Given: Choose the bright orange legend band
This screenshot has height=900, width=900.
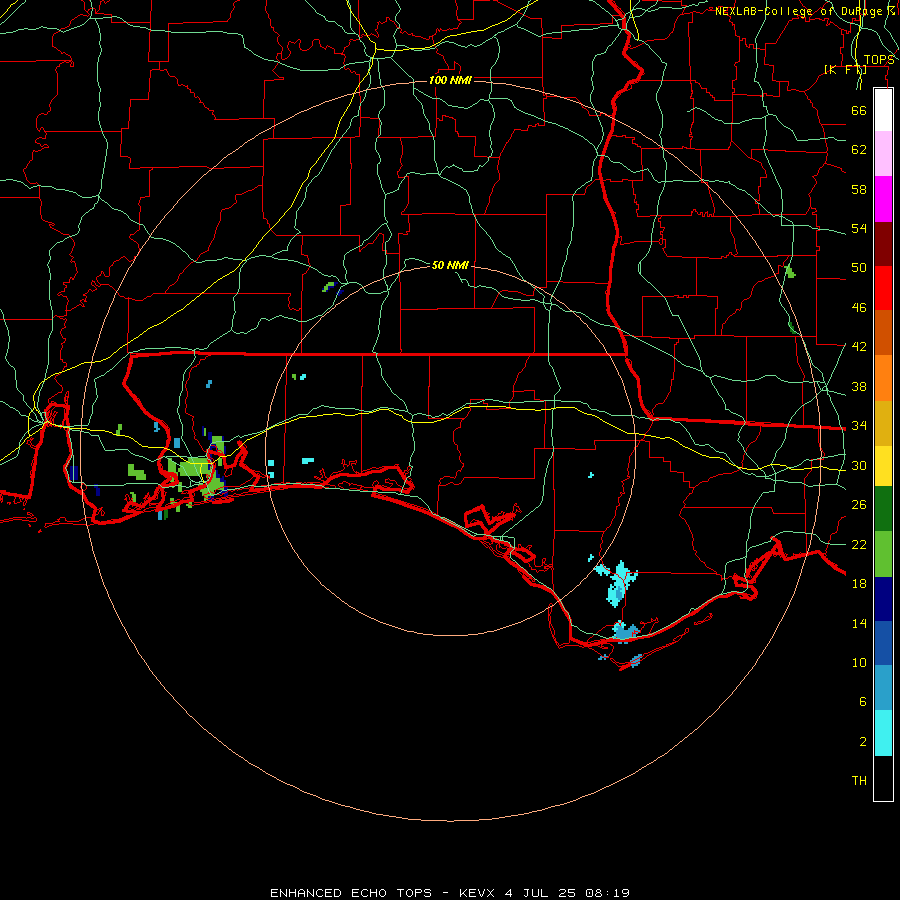Looking at the screenshot, I should (x=883, y=378).
